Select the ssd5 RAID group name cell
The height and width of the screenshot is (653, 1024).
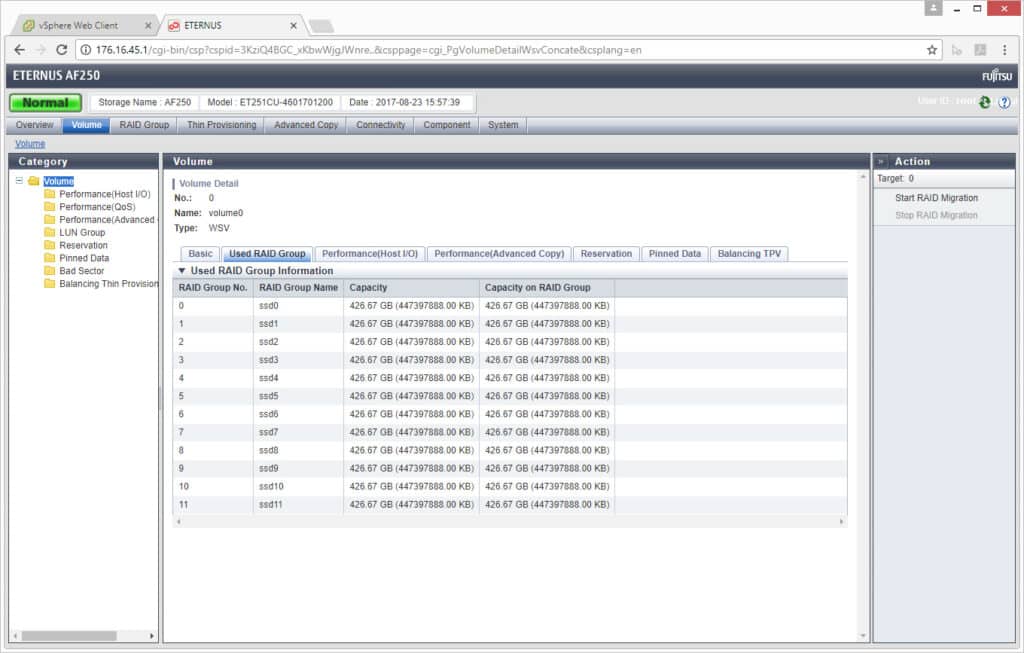pos(298,396)
